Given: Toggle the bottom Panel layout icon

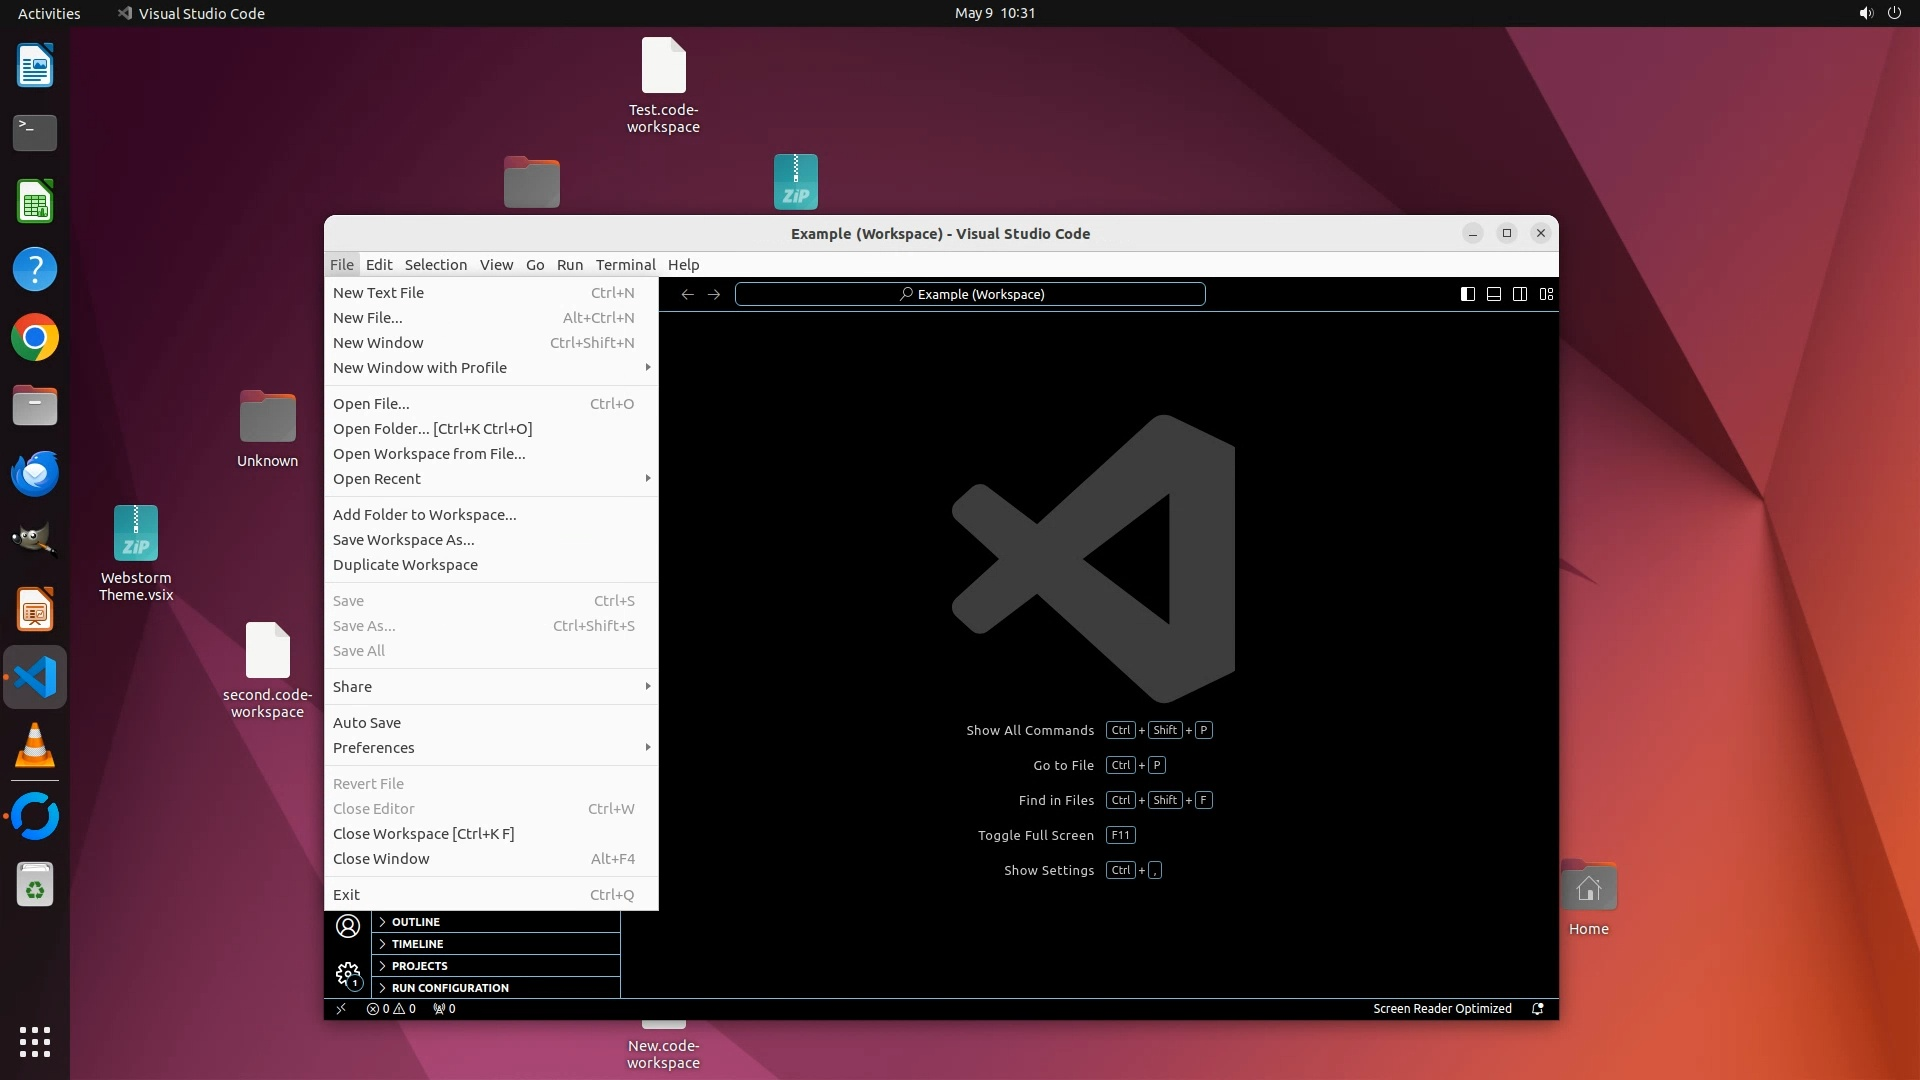Looking at the screenshot, I should click(1493, 294).
